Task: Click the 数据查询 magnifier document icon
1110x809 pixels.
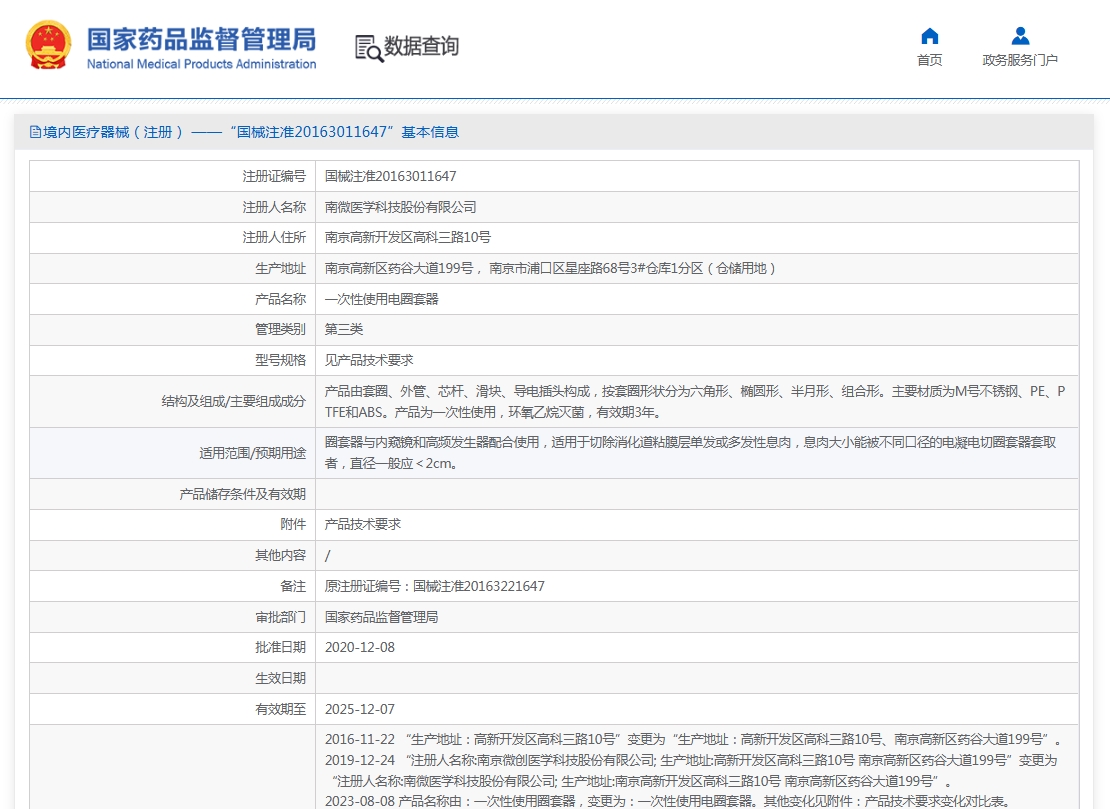Action: pyautogui.click(x=369, y=47)
